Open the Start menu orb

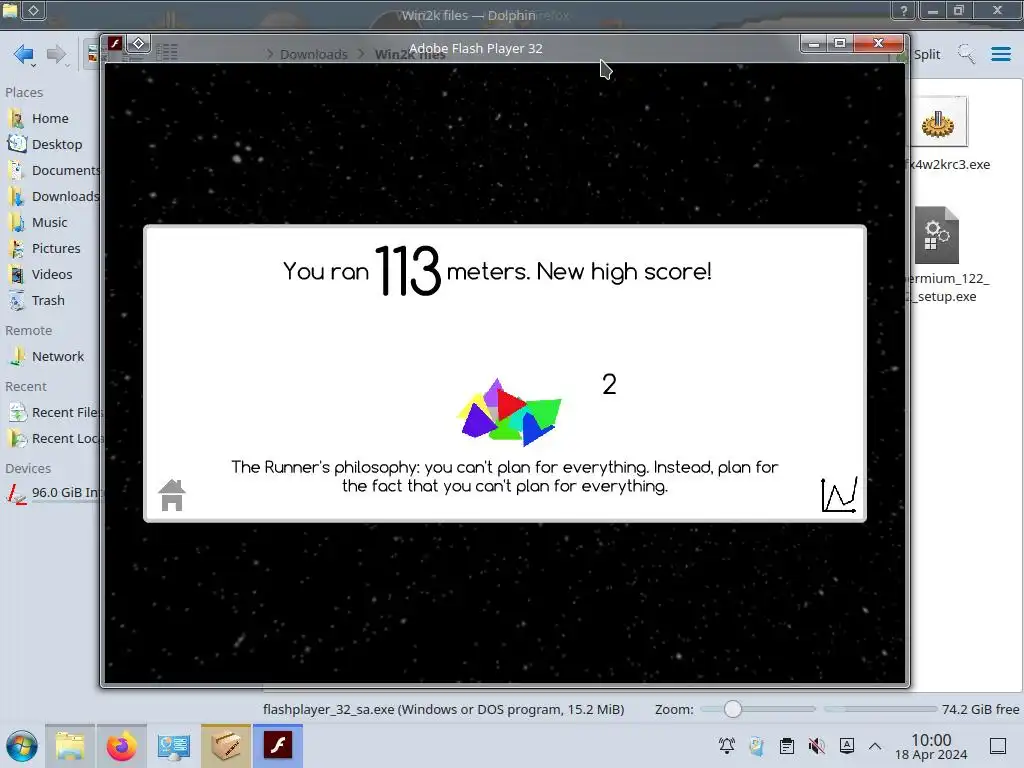click(22, 746)
